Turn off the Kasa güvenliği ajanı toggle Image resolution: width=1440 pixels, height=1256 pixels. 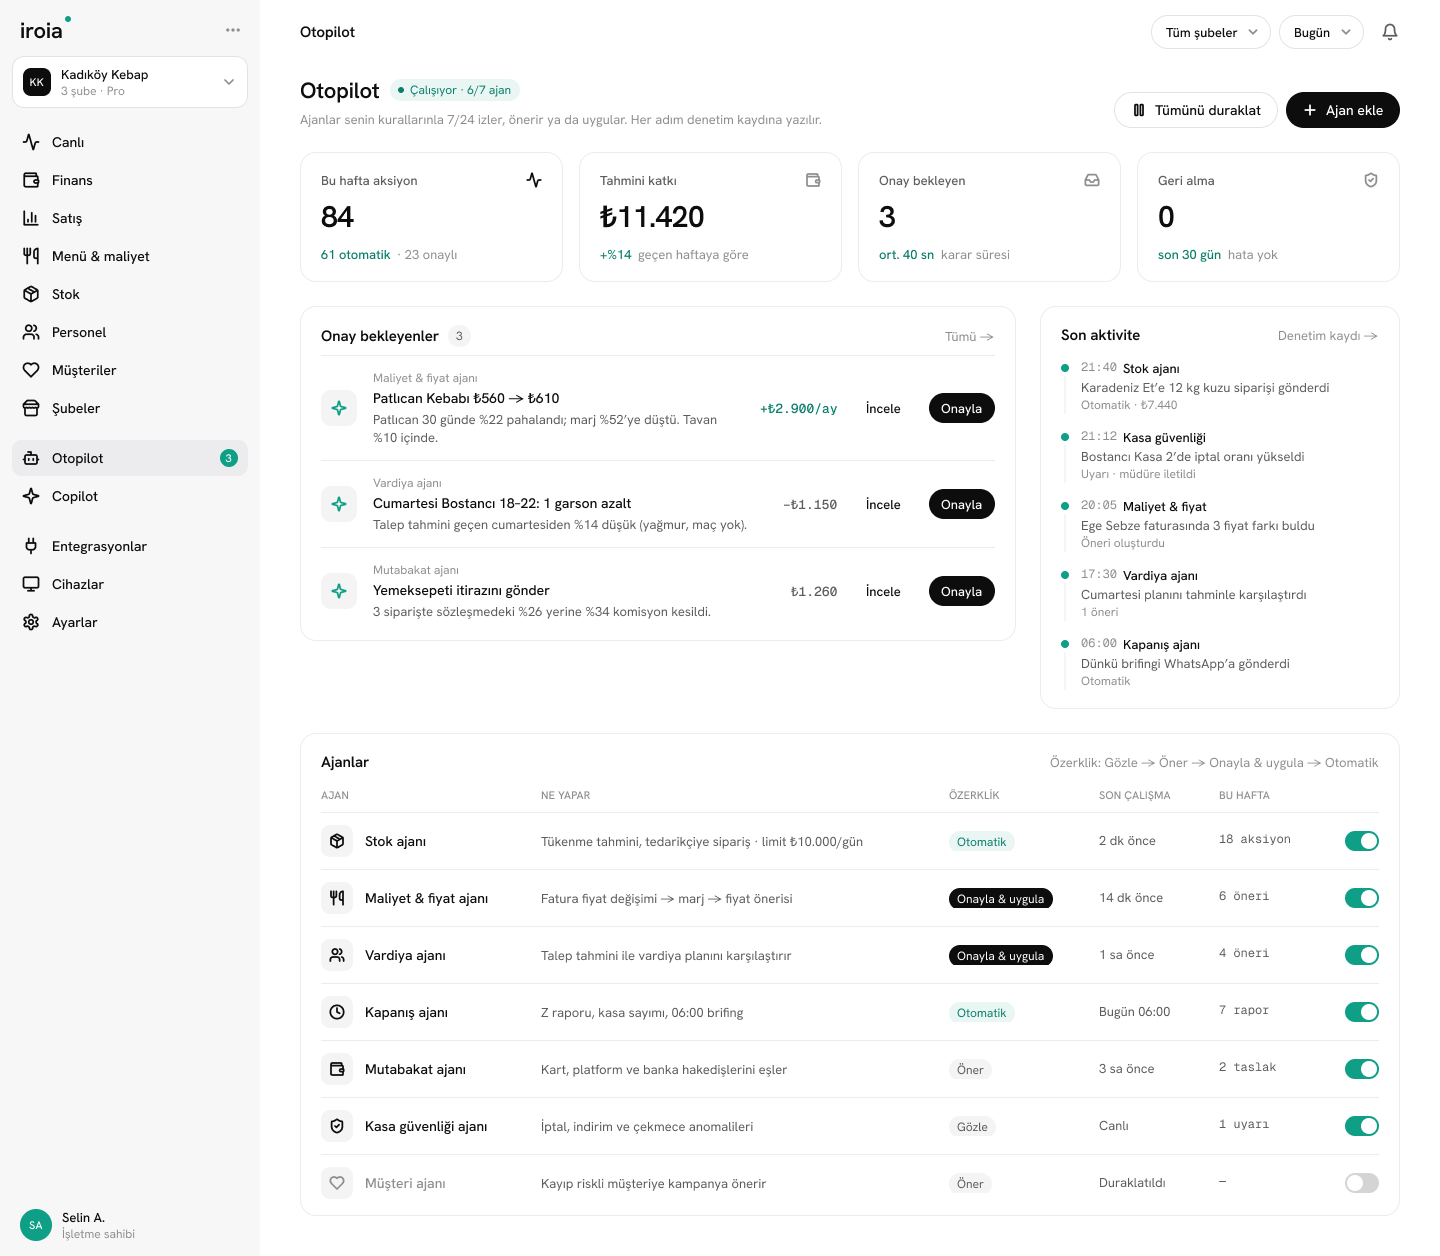(x=1362, y=1126)
